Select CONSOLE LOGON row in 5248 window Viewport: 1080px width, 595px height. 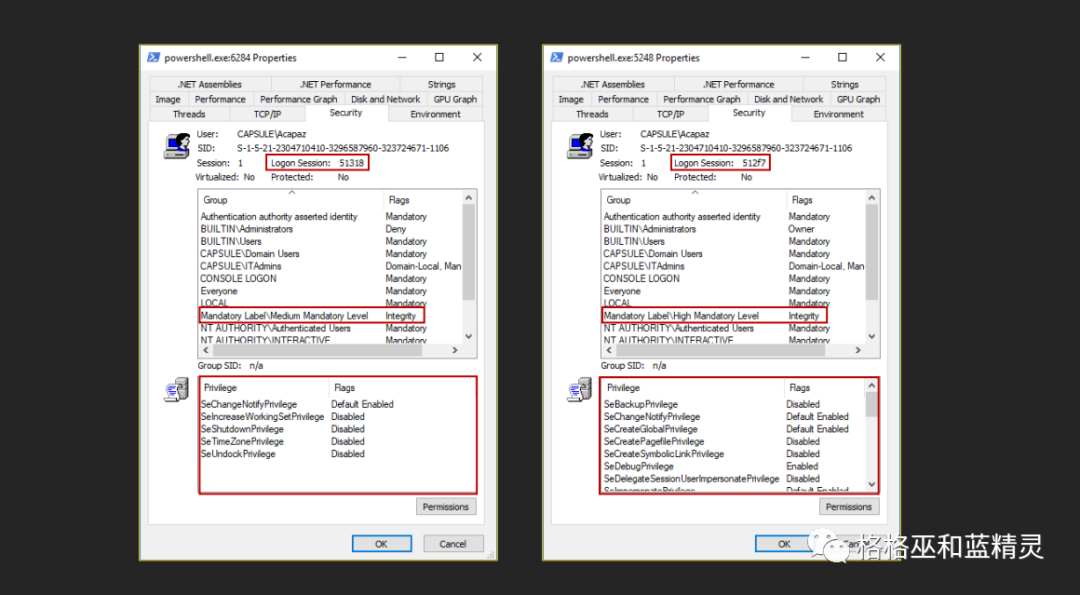pyautogui.click(x=734, y=279)
